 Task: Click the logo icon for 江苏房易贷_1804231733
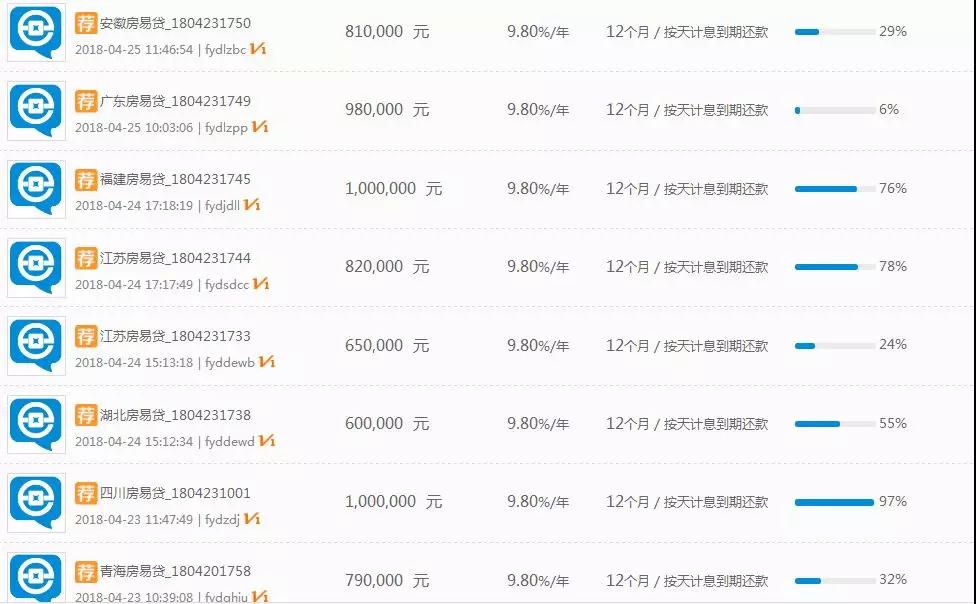pyautogui.click(x=36, y=346)
